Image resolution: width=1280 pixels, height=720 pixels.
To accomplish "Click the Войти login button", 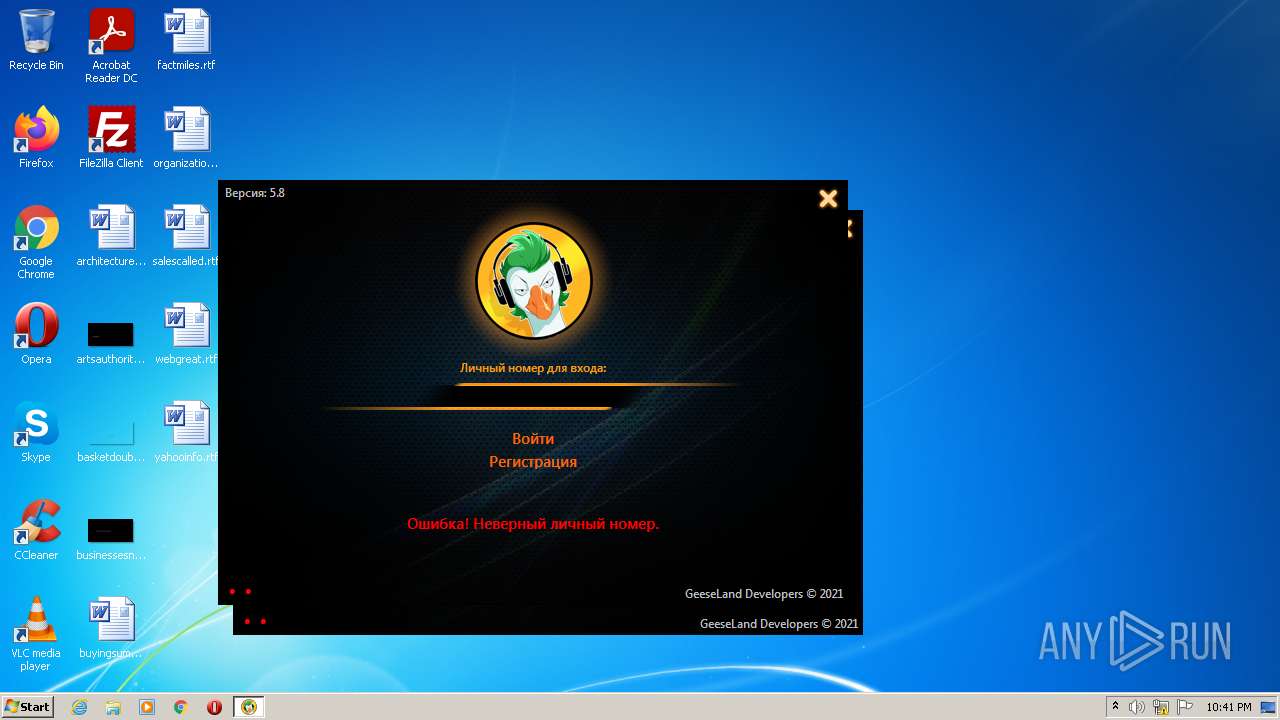I will (x=533, y=439).
